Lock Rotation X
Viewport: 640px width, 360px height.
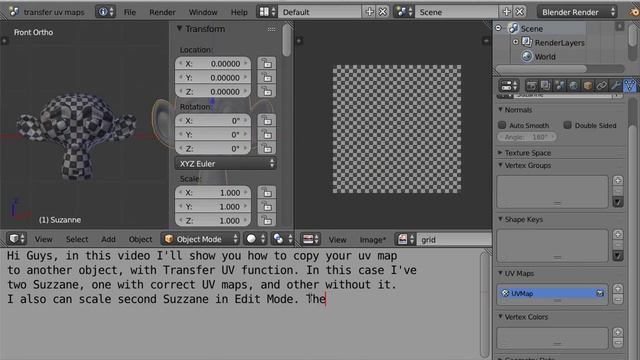click(x=267, y=121)
